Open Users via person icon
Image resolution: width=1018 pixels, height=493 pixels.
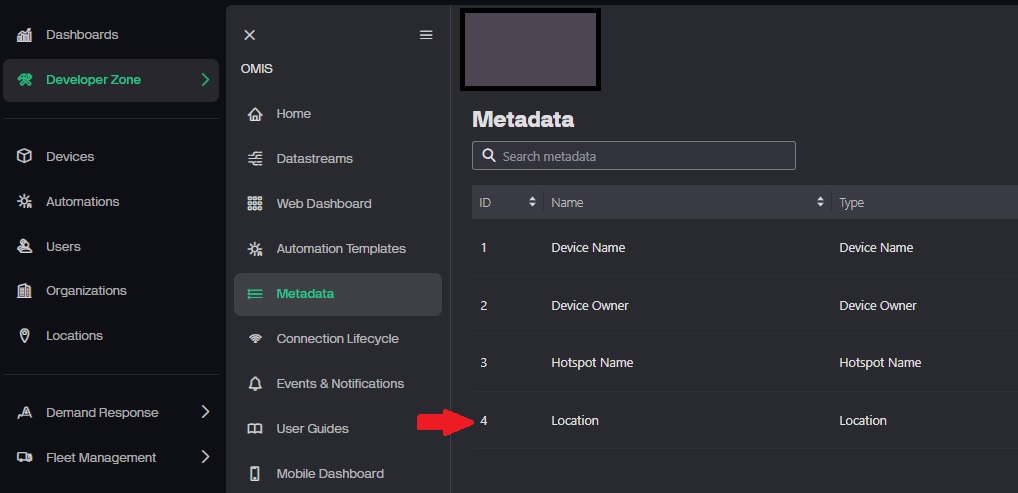(25, 246)
